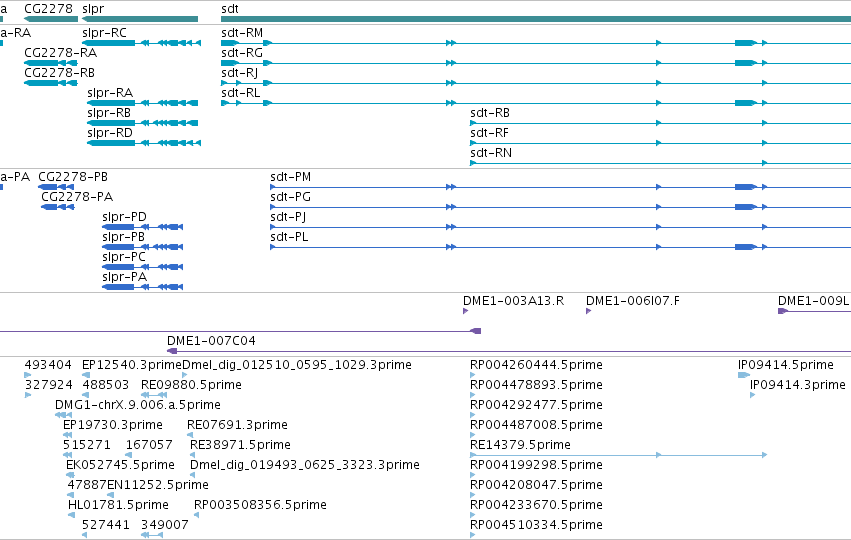Select the DMG1-chrX.9.006.a.5prime glyph
851x540 pixels.
coord(63,416)
